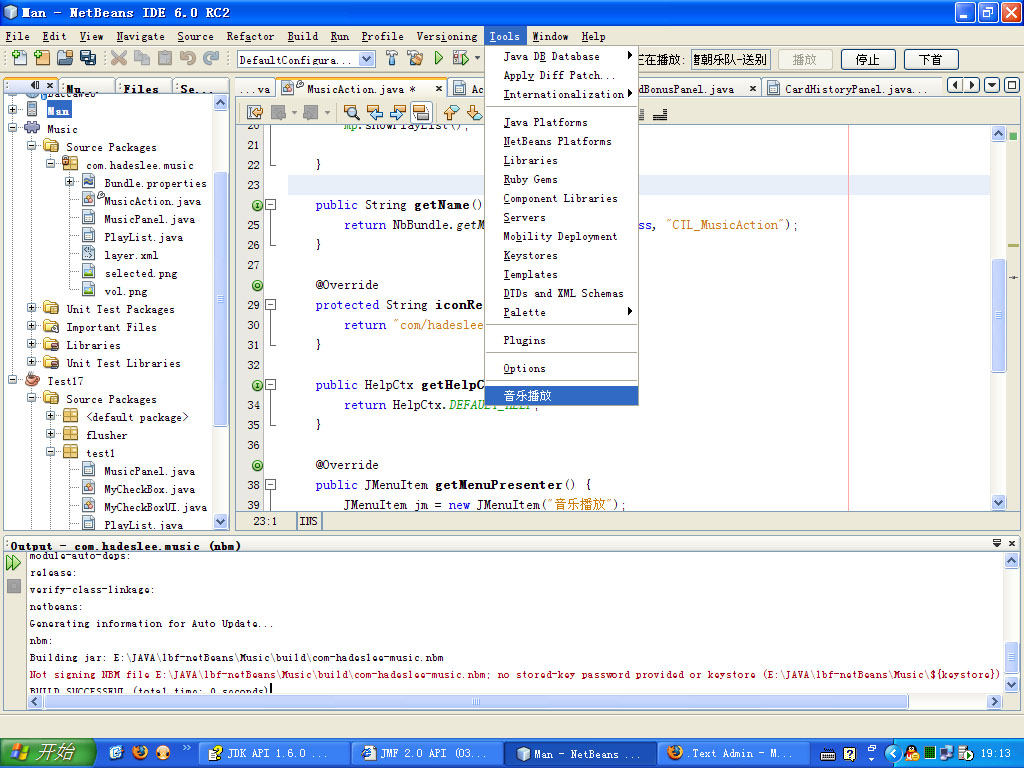The height and width of the screenshot is (768, 1024).
Task: Collapse the Test17 project node
Action: pos(12,379)
